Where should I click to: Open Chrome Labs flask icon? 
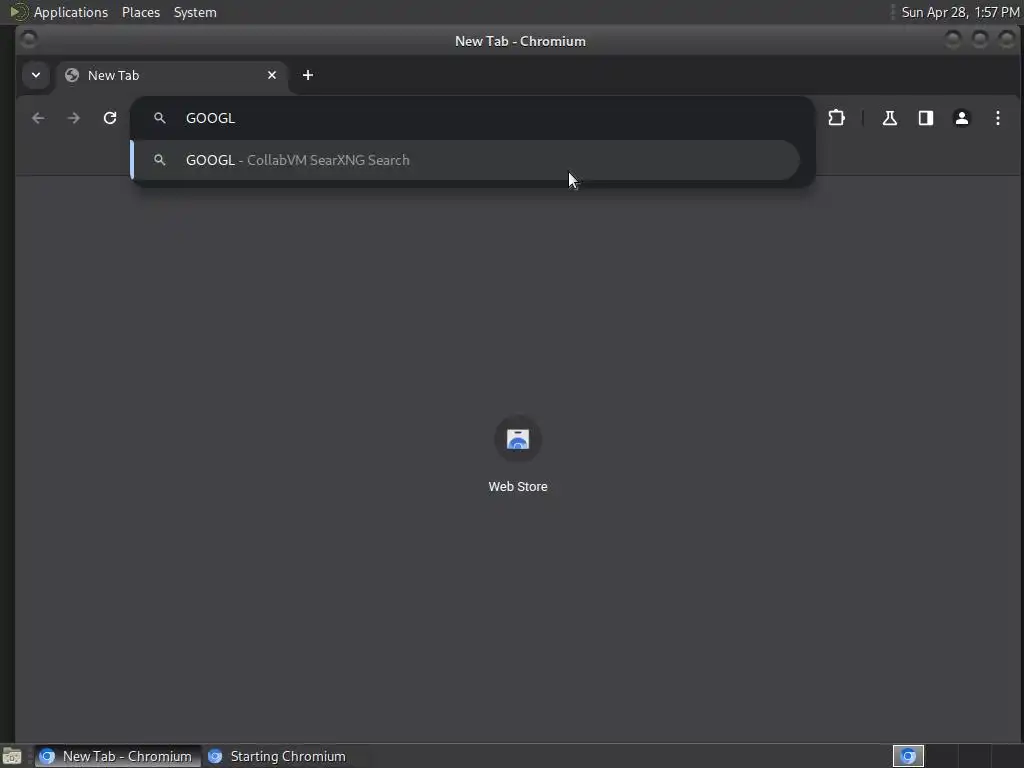tap(889, 118)
